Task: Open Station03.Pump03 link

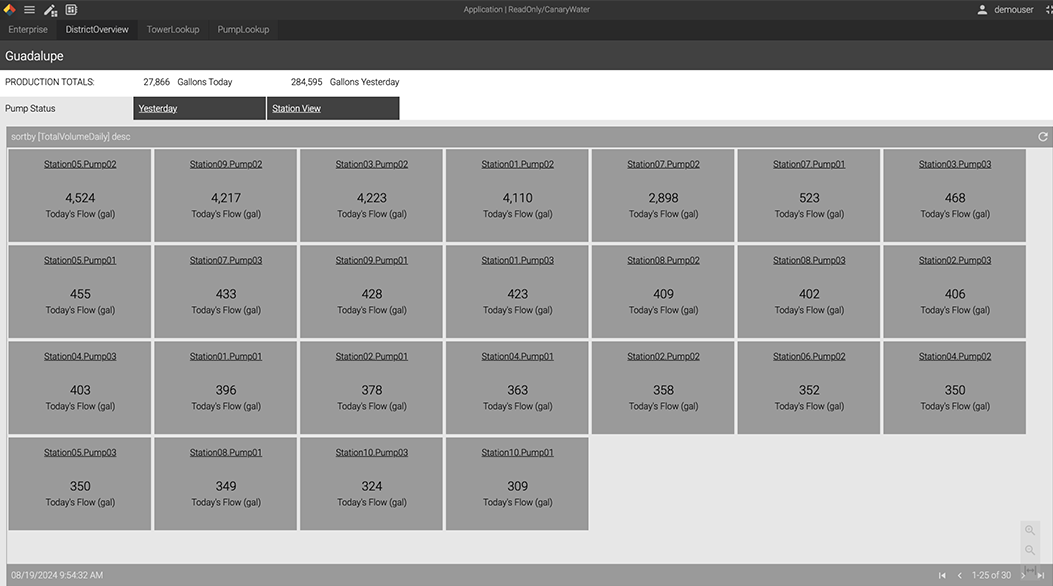Action: tap(955, 164)
